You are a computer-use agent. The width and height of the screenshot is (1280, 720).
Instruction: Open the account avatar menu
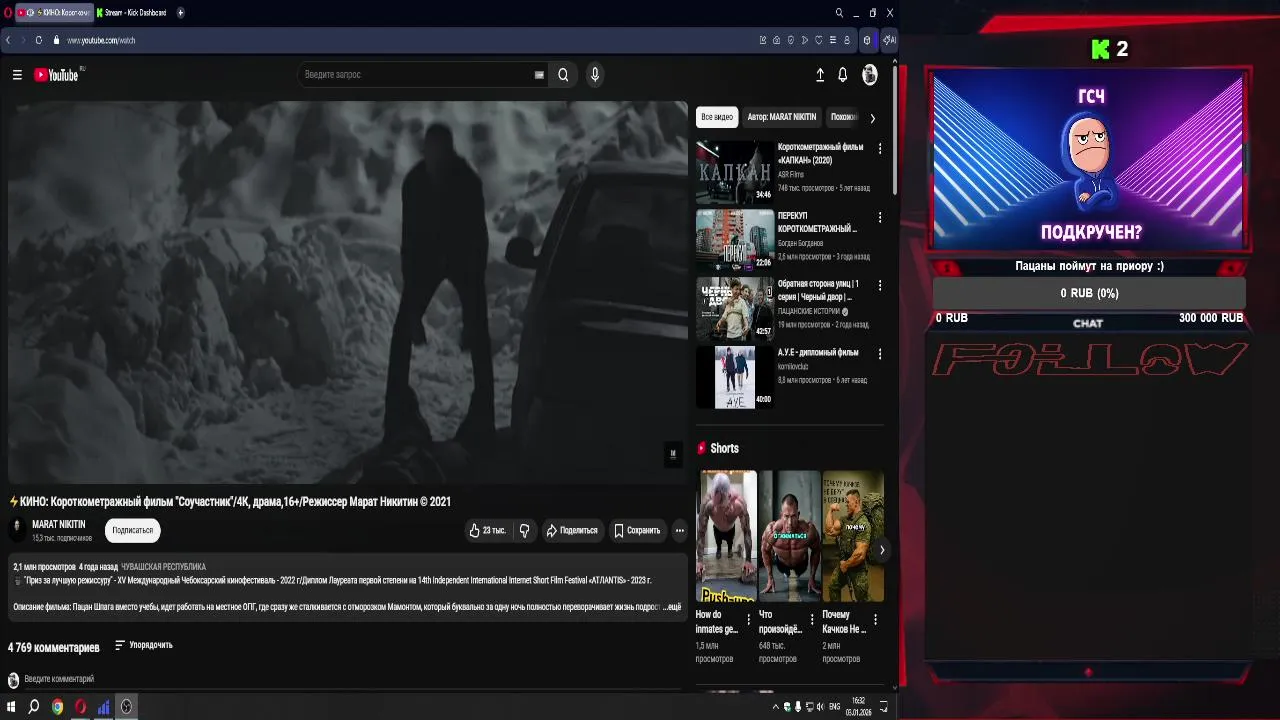(870, 75)
